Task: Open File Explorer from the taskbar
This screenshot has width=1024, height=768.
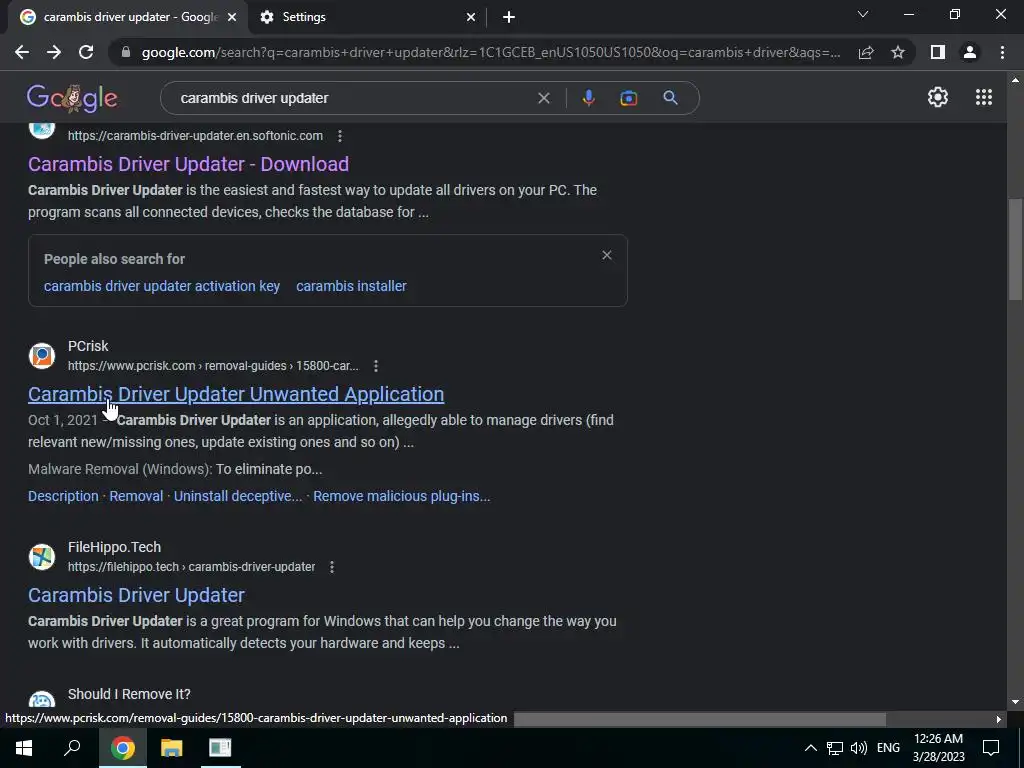Action: [171, 748]
